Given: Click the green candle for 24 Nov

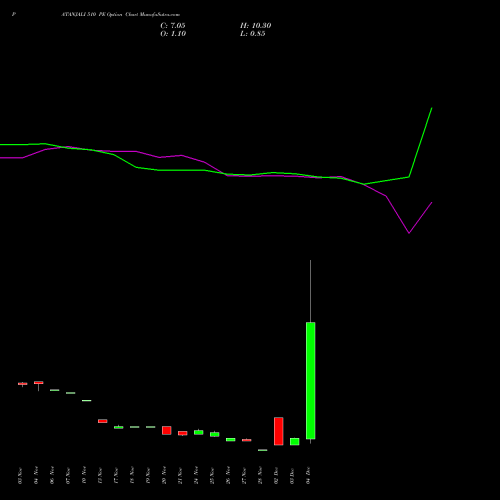Looking at the screenshot, I should pos(199,432).
